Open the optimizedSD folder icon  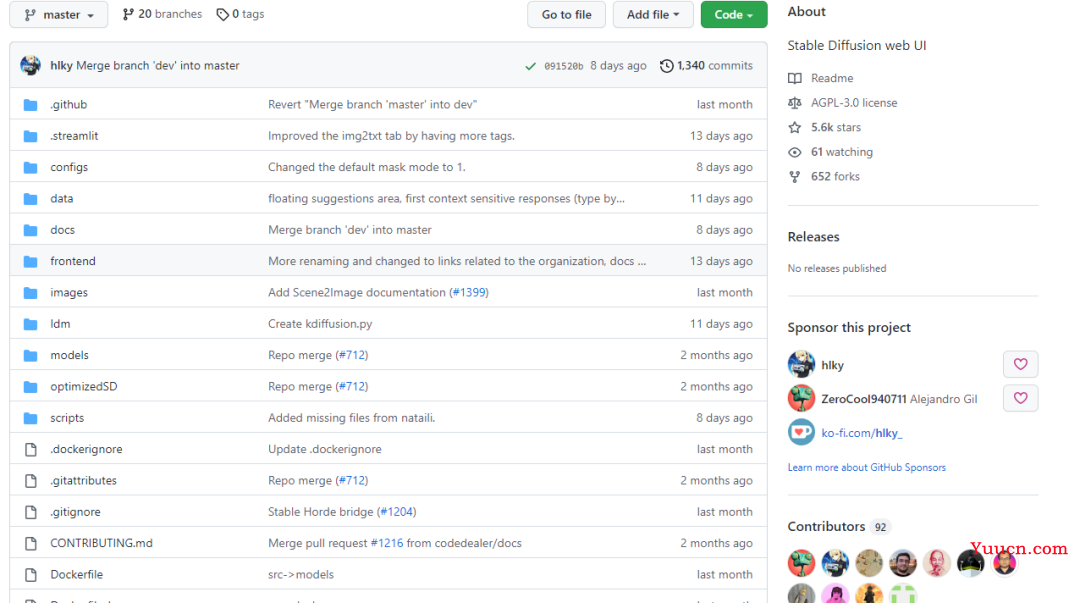tap(30, 387)
